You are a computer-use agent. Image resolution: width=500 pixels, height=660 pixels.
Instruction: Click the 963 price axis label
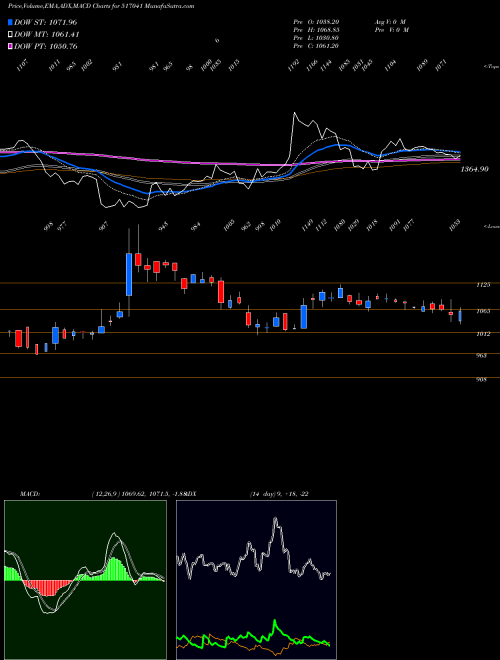coord(481,355)
